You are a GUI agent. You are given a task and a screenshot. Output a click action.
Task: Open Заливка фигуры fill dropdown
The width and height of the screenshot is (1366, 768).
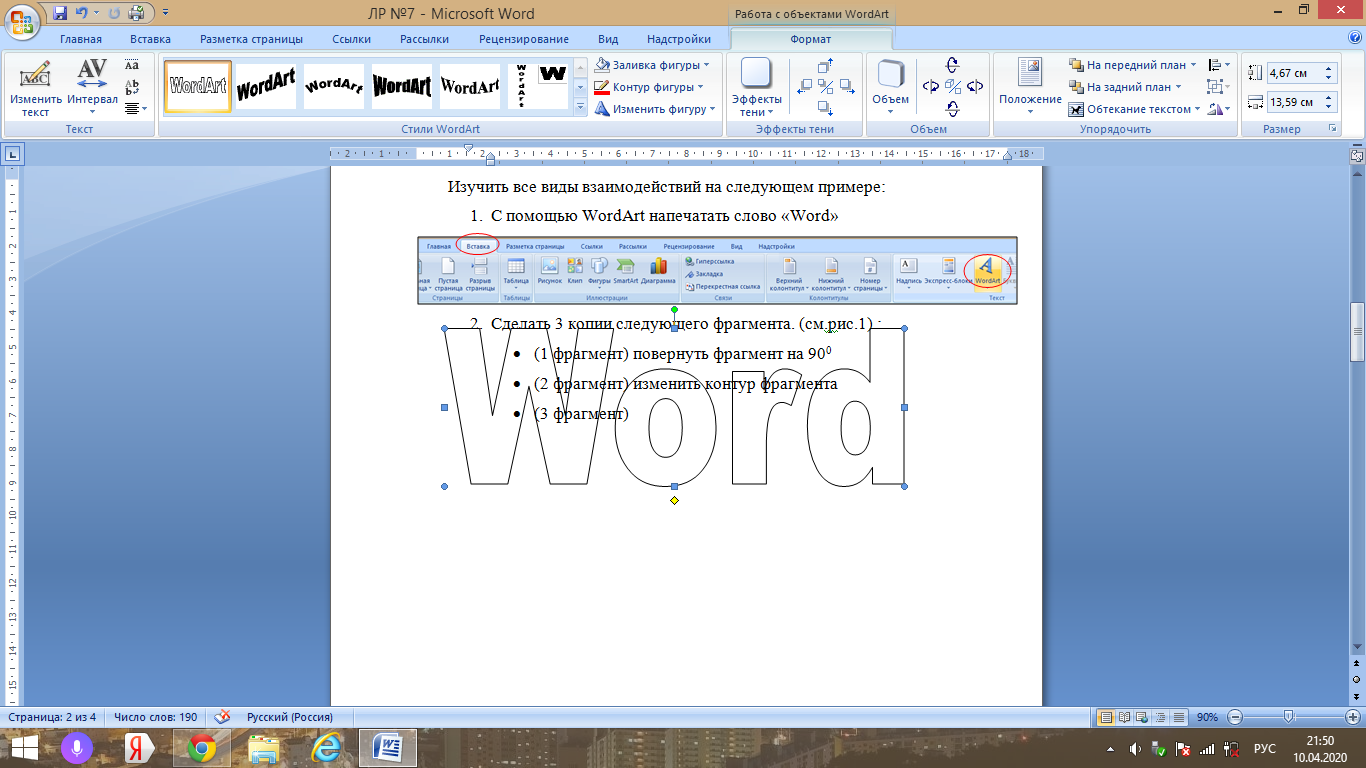pos(651,65)
